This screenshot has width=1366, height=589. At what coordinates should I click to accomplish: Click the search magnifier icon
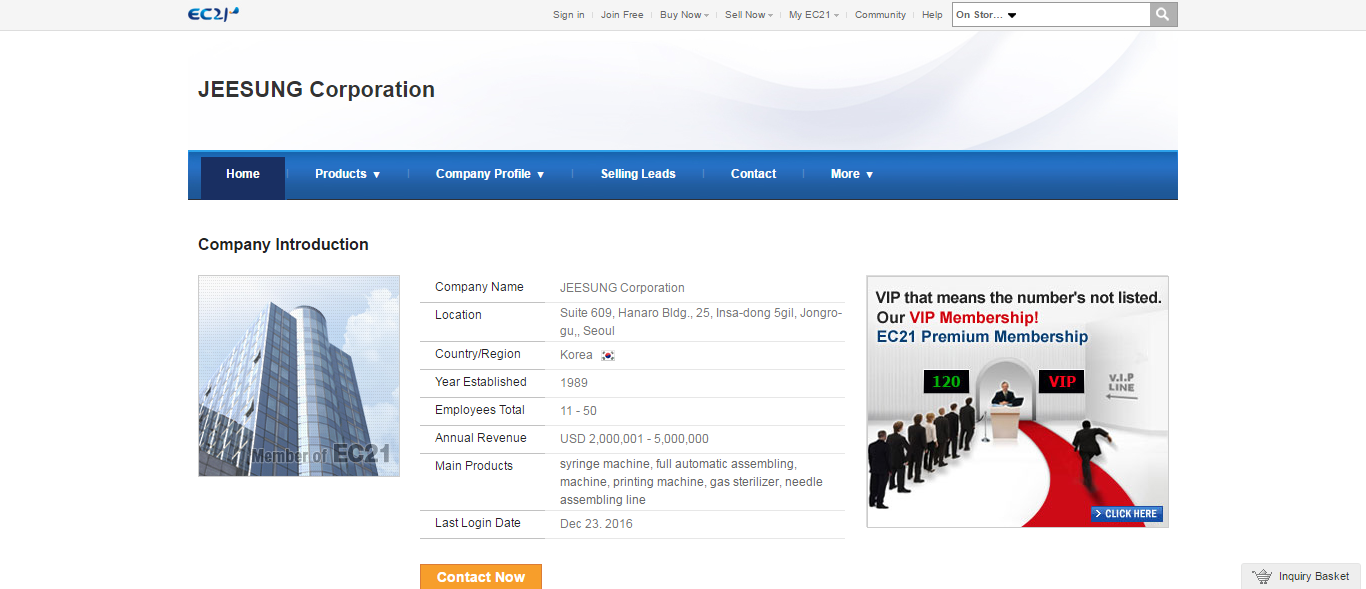pyautogui.click(x=1163, y=15)
